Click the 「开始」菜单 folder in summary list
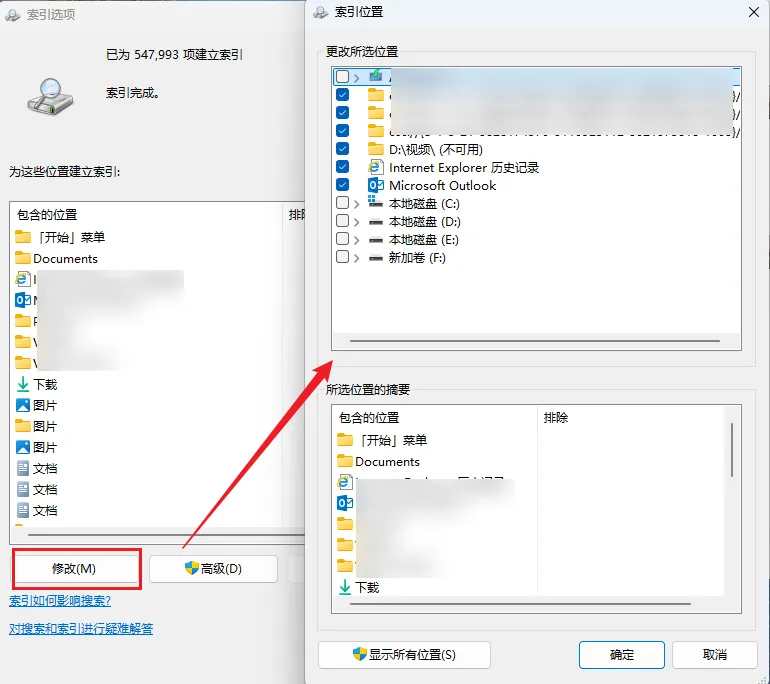The height and width of the screenshot is (684, 770). pos(382,440)
